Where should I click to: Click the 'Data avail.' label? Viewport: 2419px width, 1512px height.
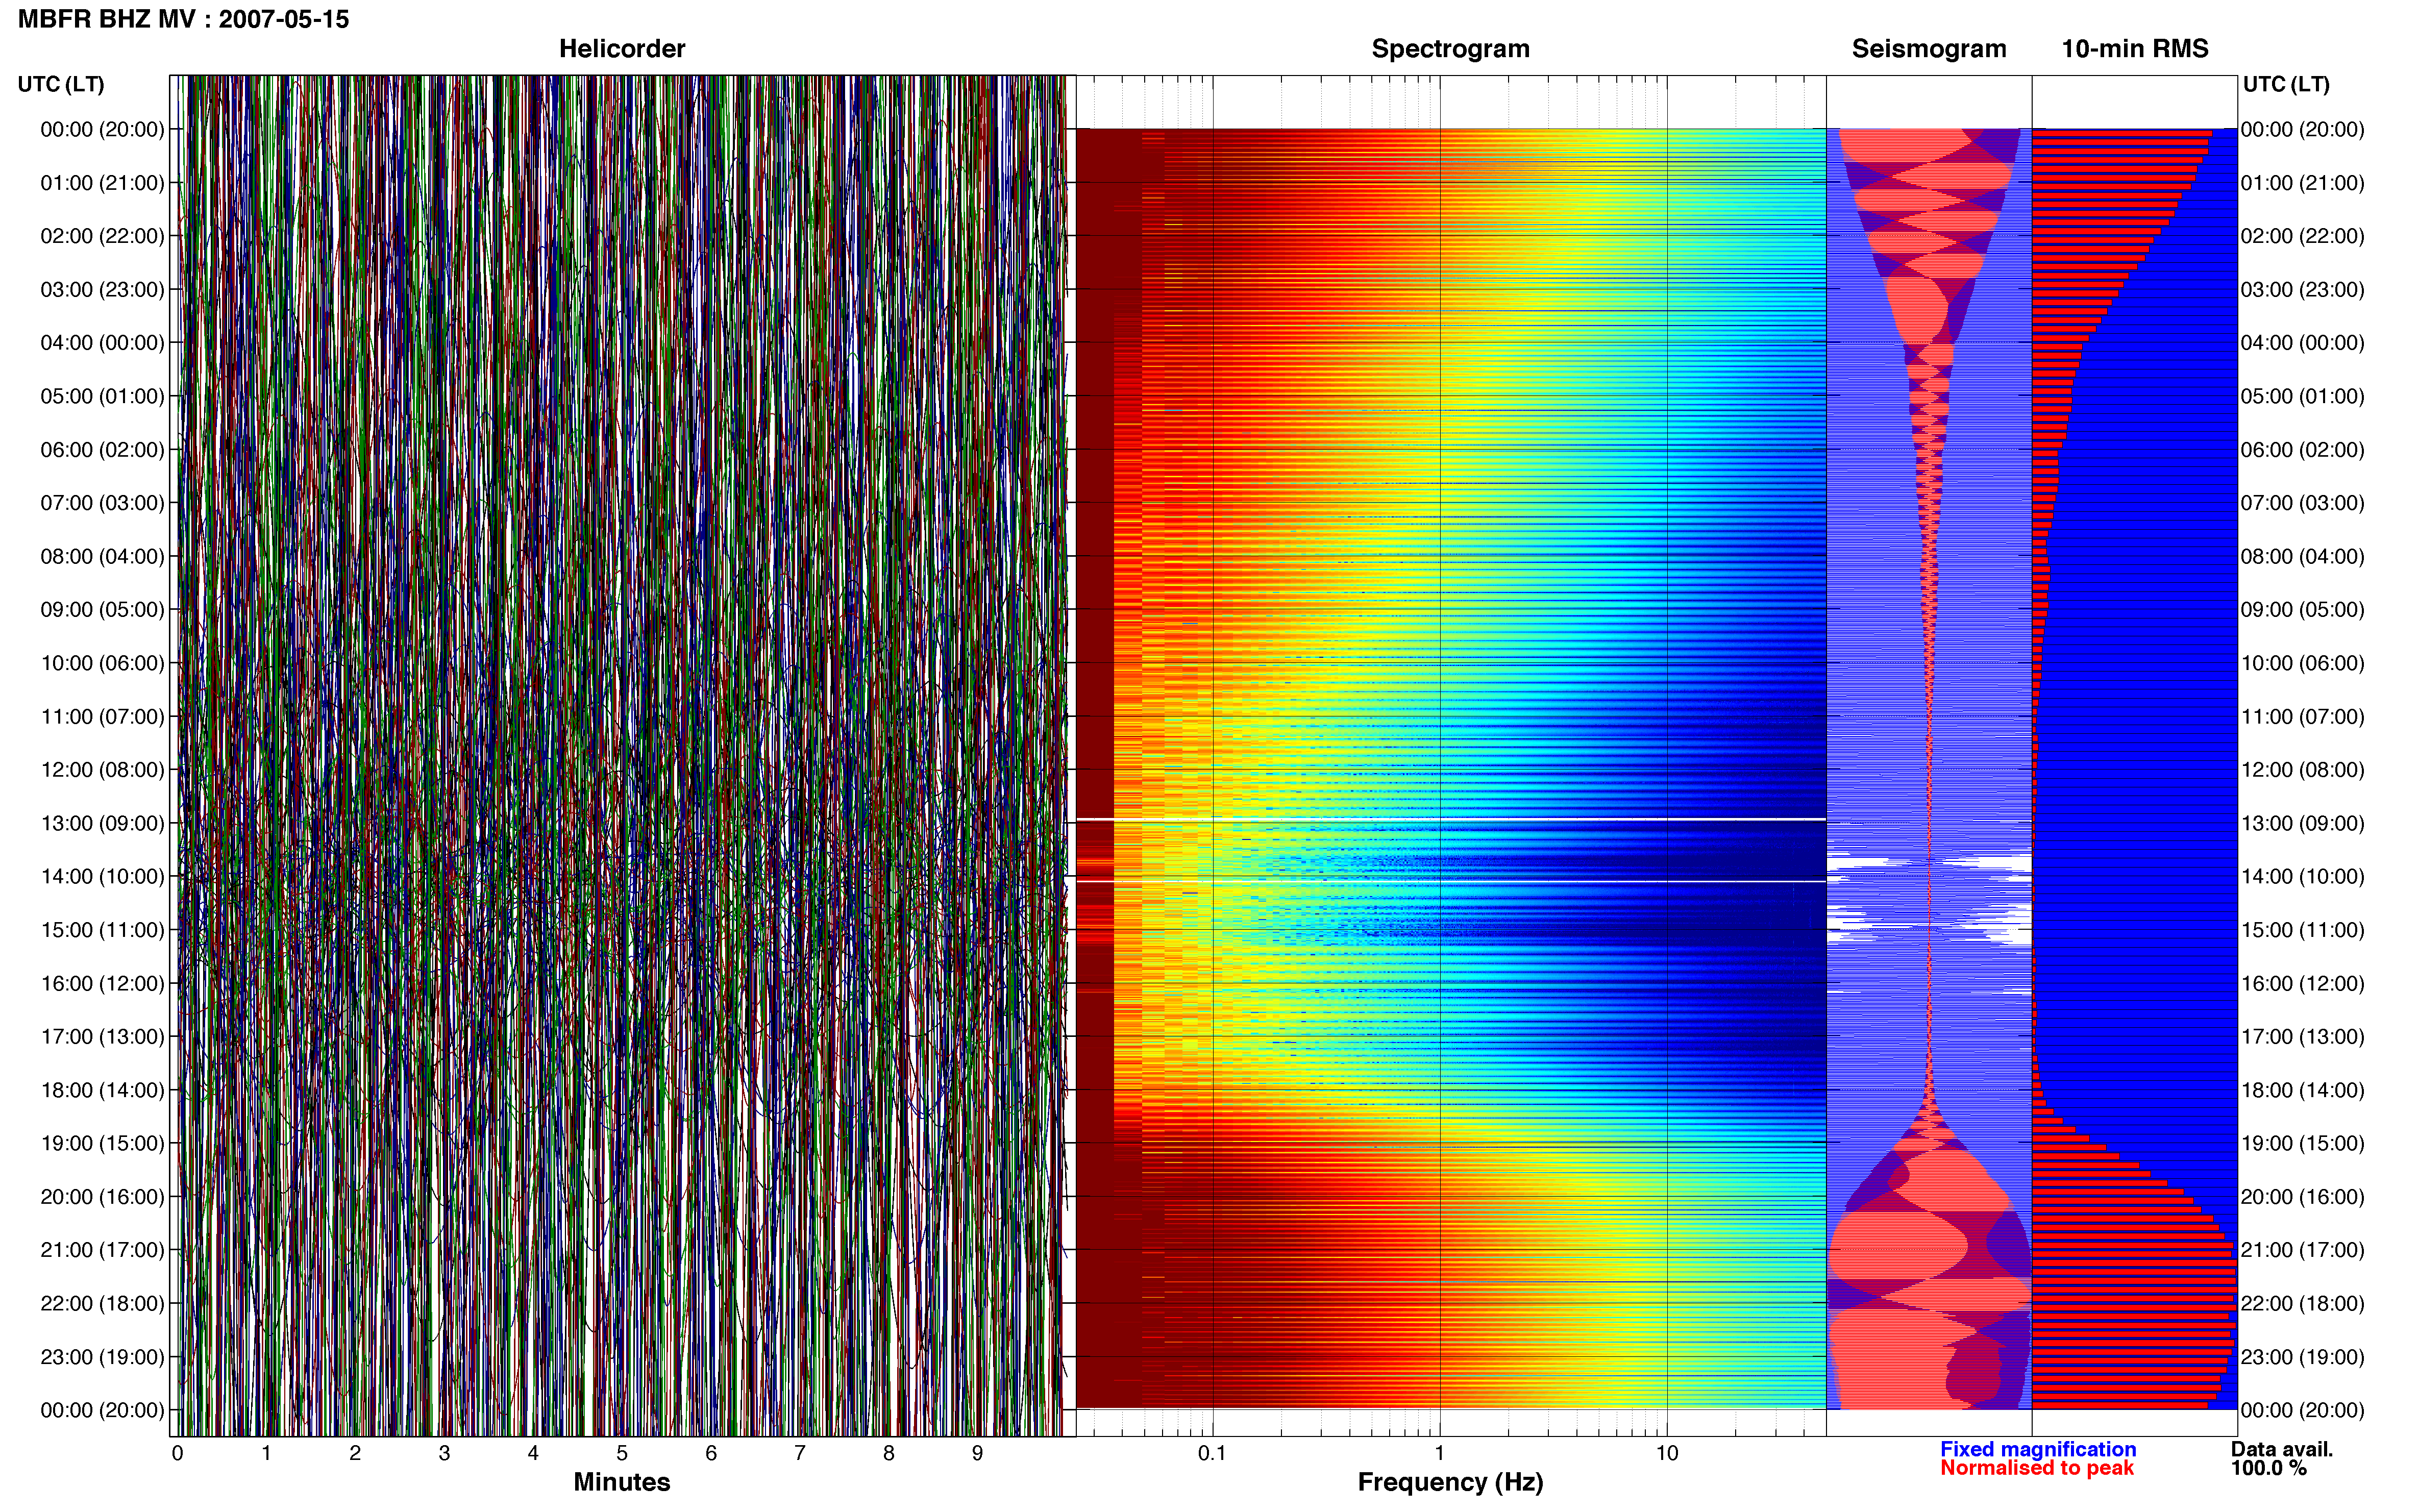coord(2282,1449)
